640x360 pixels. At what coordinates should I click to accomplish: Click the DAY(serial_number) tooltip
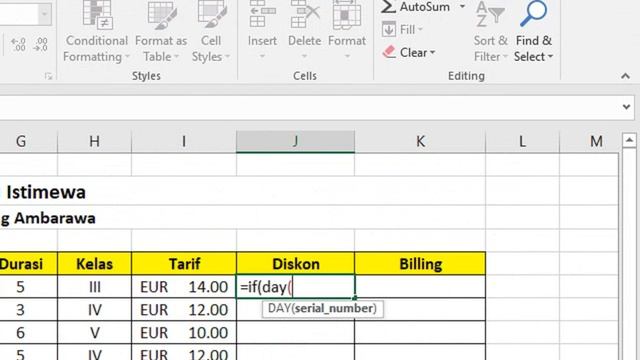point(322,309)
